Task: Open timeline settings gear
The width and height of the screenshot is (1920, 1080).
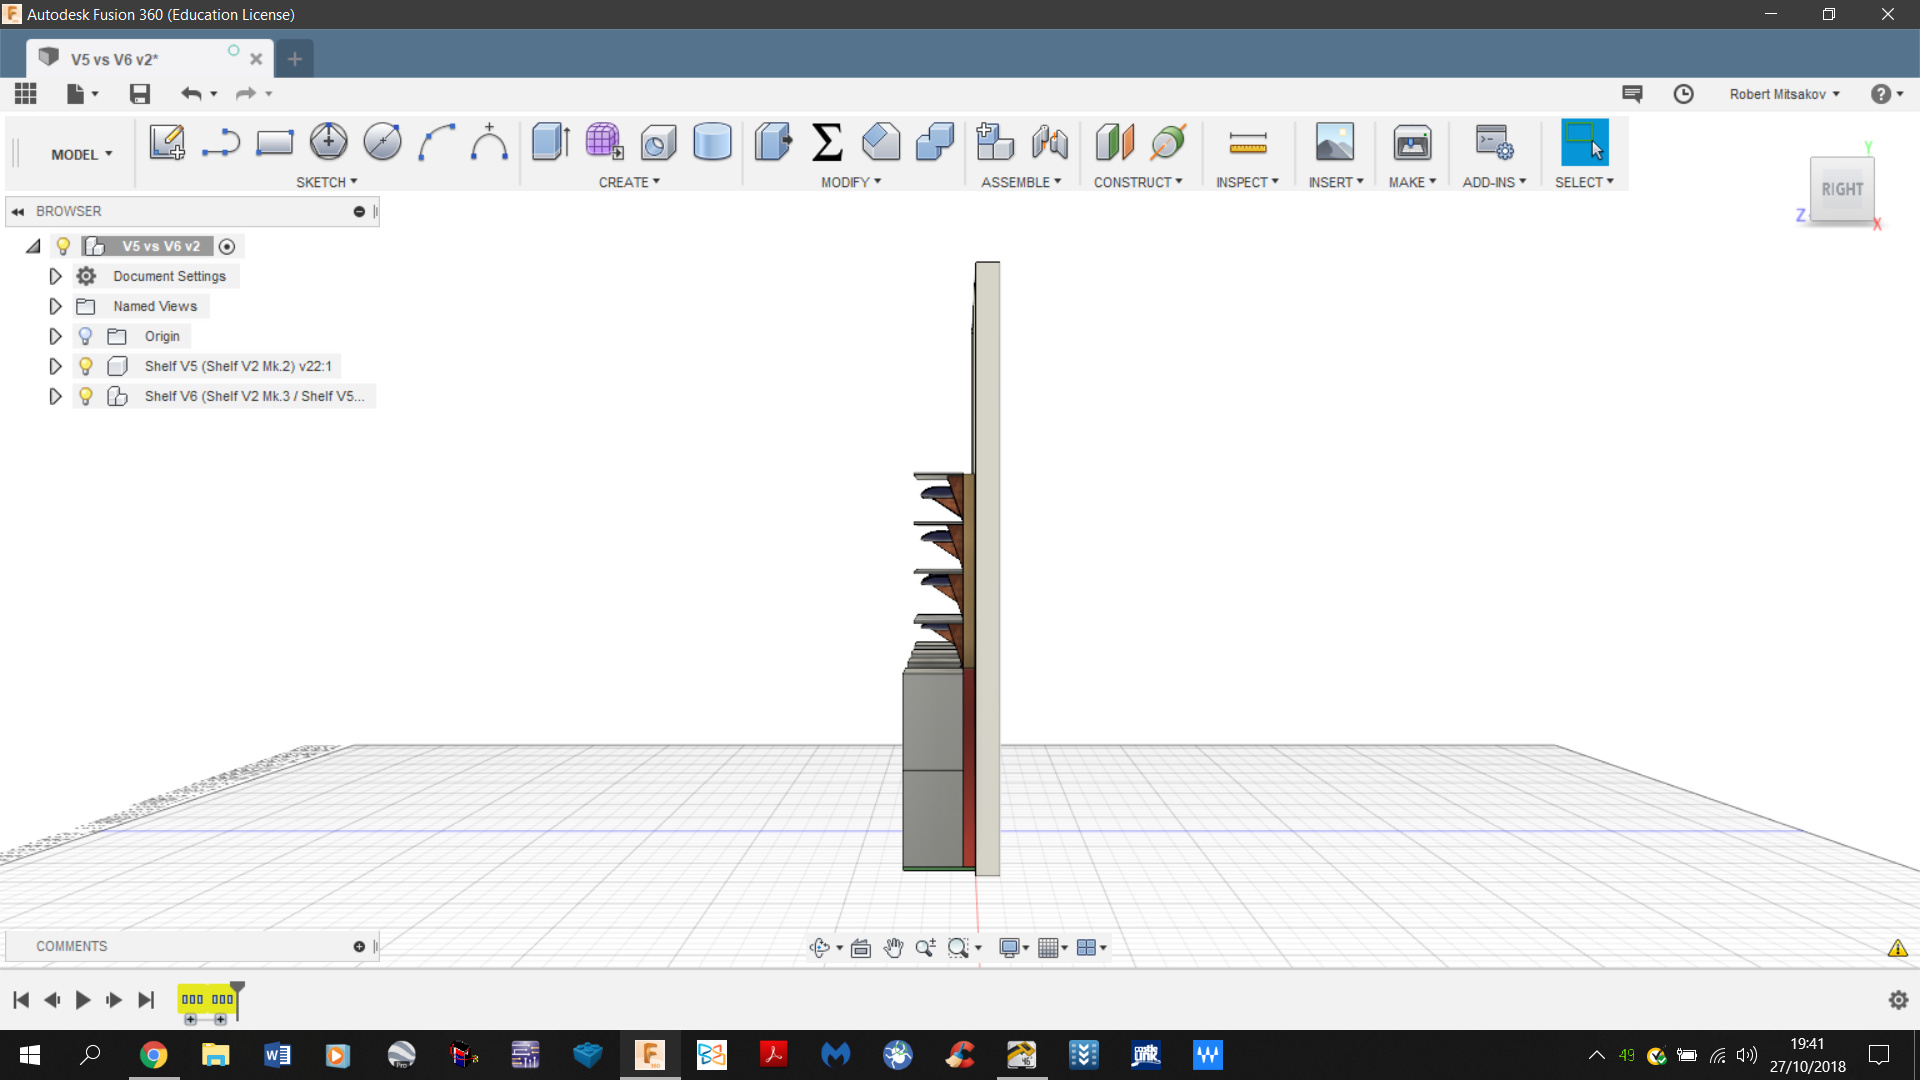Action: [x=1898, y=1000]
